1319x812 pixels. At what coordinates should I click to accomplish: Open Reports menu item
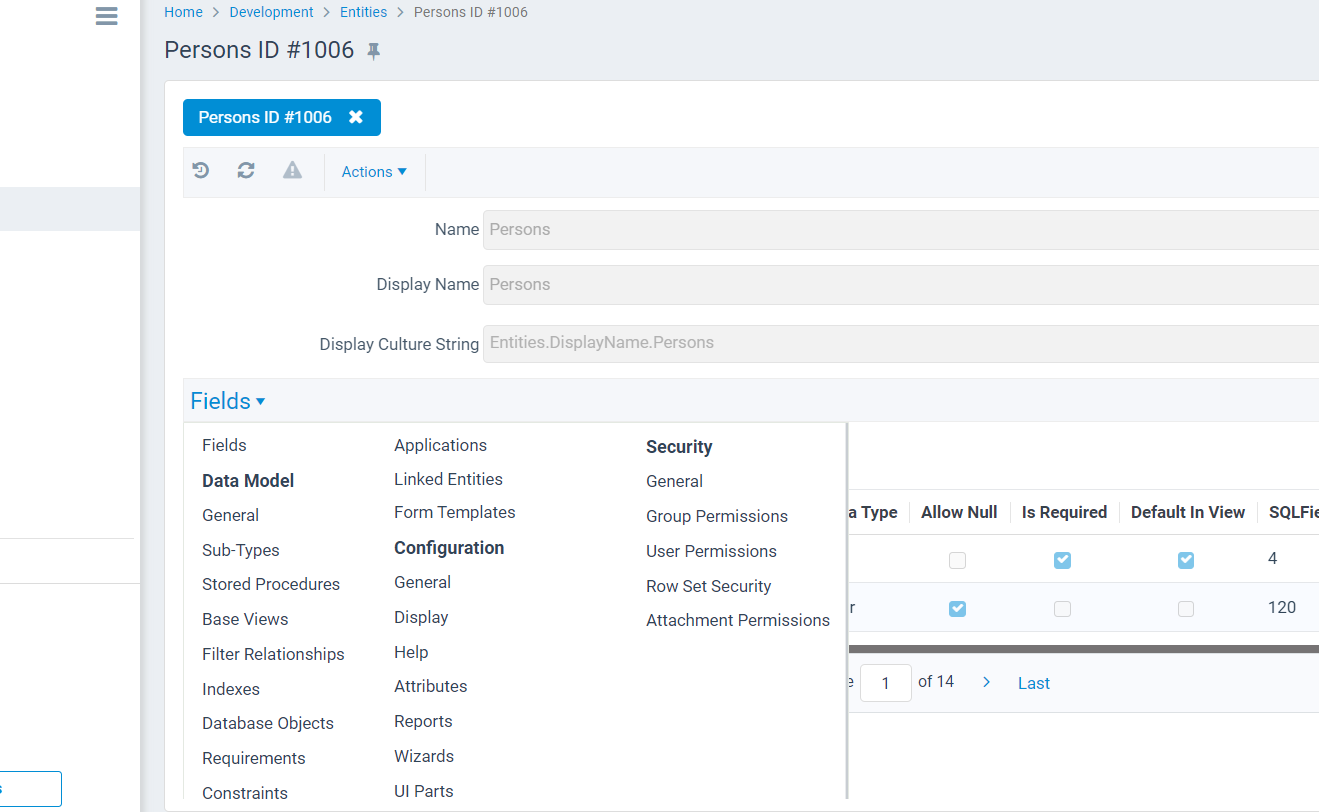point(423,721)
